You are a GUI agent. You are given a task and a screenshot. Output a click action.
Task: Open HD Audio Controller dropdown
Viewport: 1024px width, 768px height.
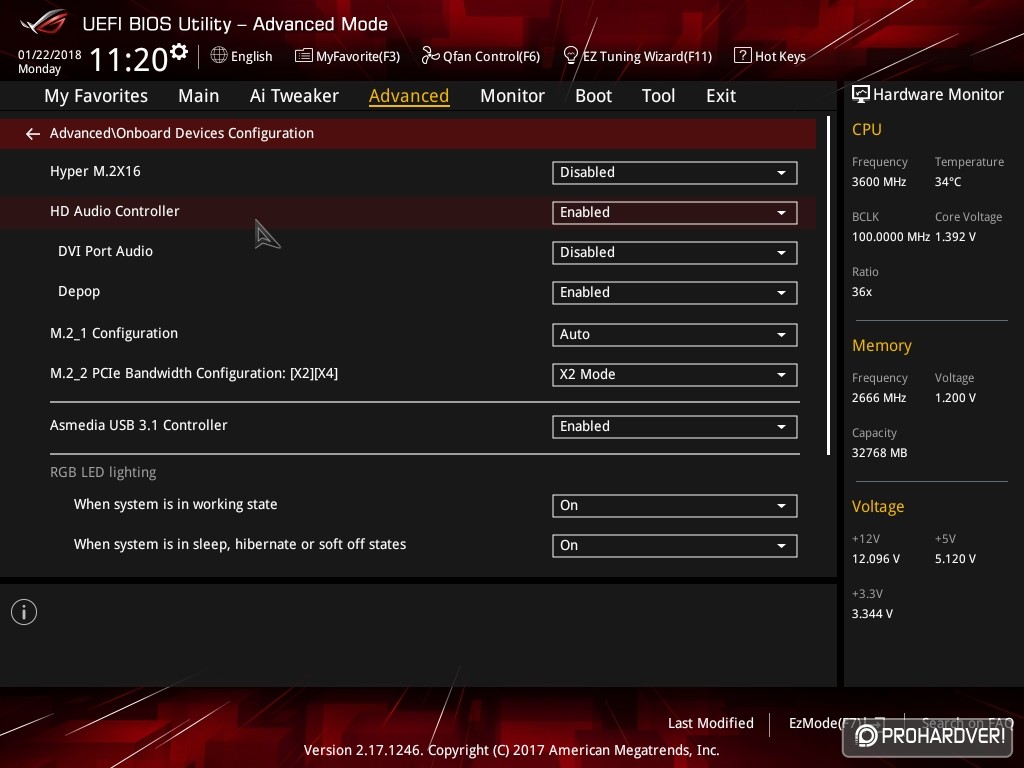pyautogui.click(x=675, y=212)
